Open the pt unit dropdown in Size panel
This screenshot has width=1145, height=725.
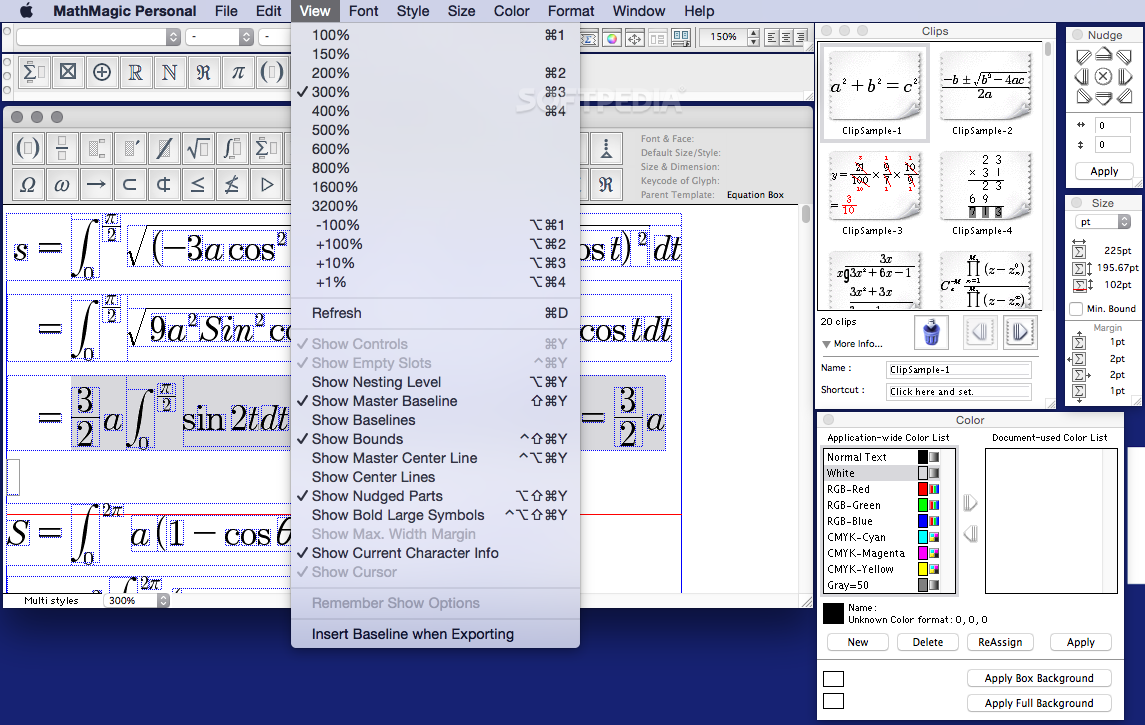(x=1103, y=222)
